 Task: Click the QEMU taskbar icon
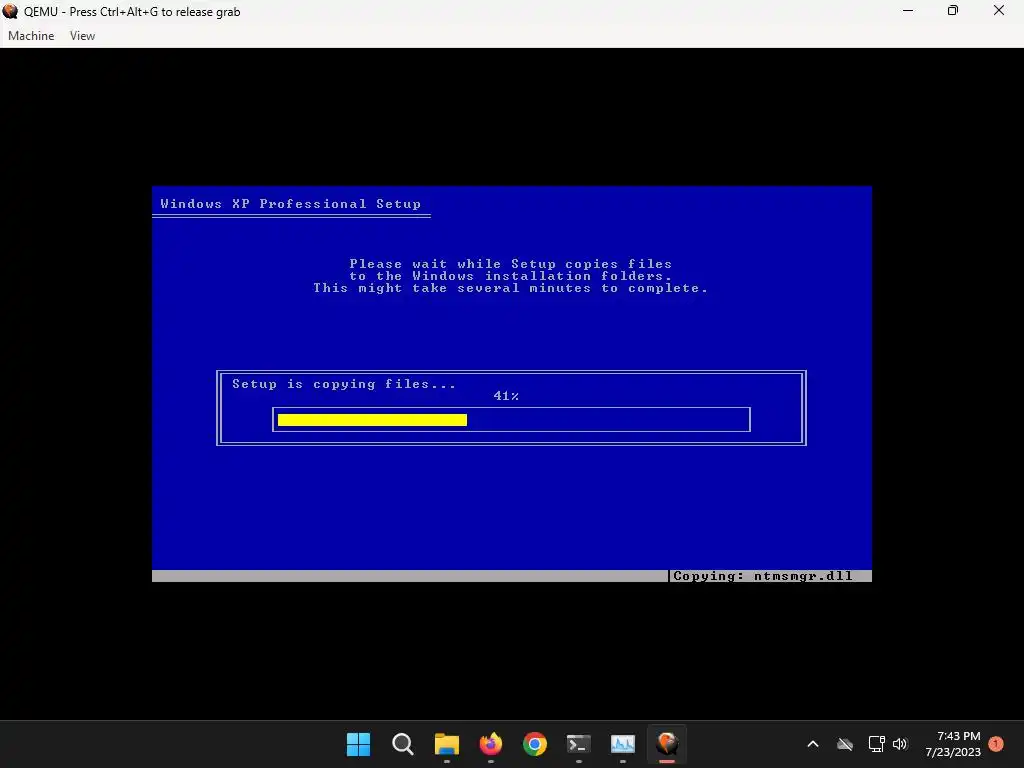click(667, 744)
